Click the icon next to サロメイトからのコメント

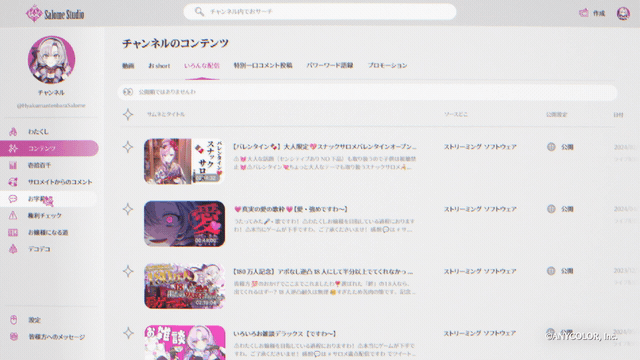pos(13,182)
